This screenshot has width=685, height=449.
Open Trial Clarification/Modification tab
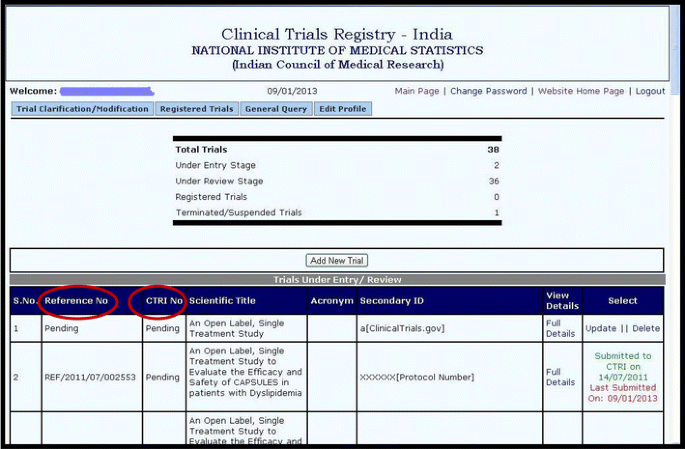coord(82,109)
